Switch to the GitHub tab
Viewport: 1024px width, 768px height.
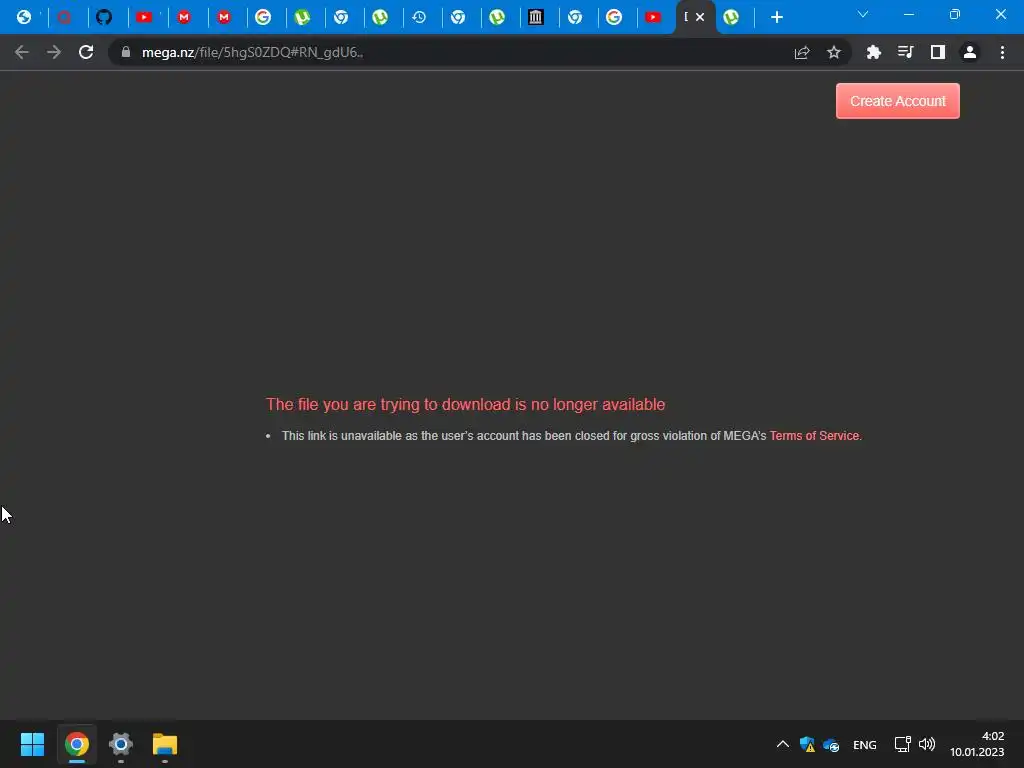tap(104, 17)
